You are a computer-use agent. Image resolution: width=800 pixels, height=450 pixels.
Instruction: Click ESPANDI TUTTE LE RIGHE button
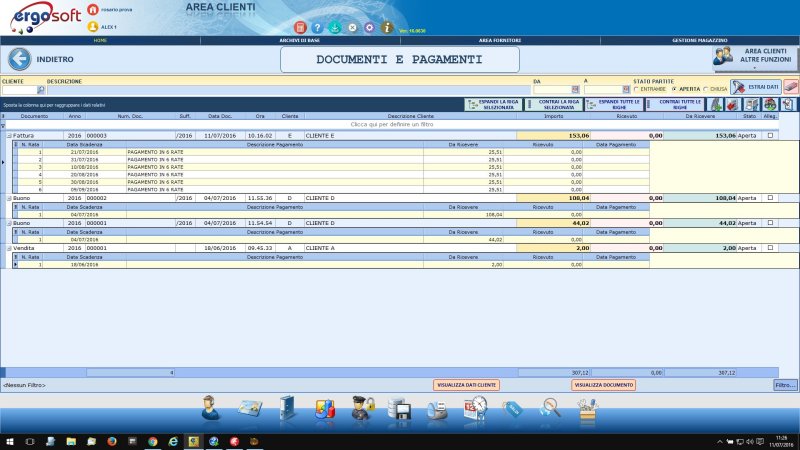point(614,105)
